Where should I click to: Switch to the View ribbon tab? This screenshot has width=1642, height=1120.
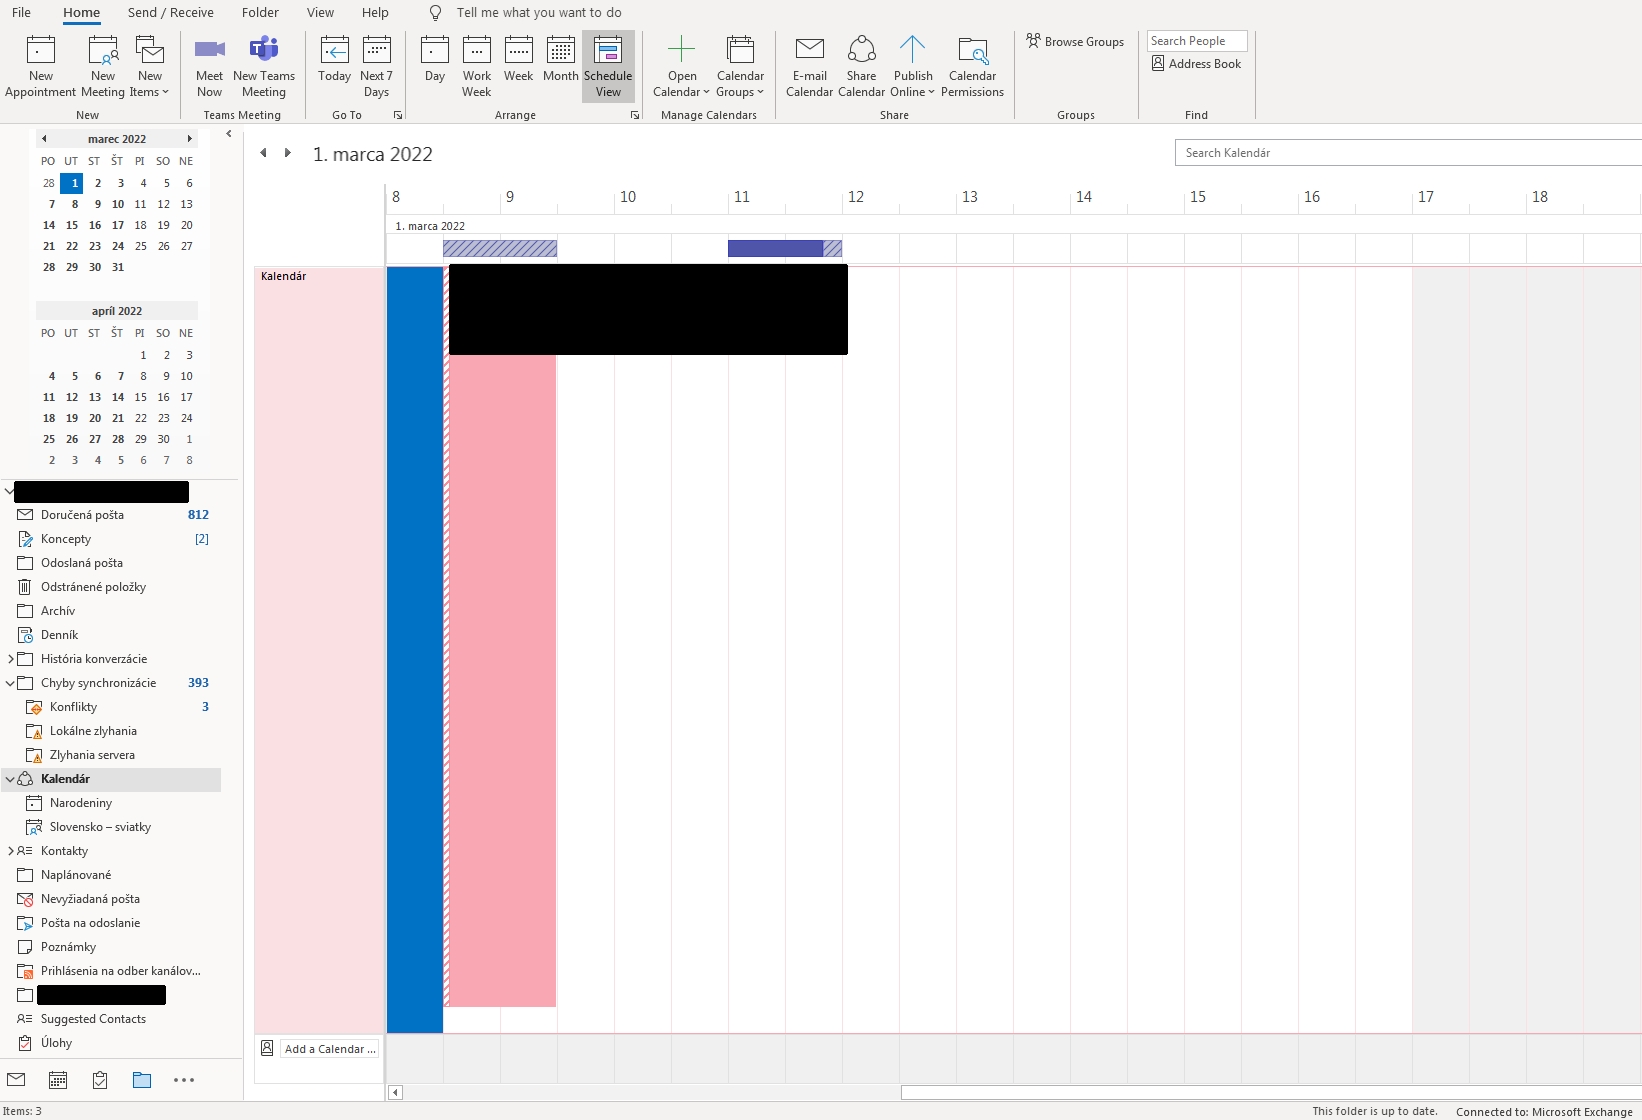pos(320,13)
